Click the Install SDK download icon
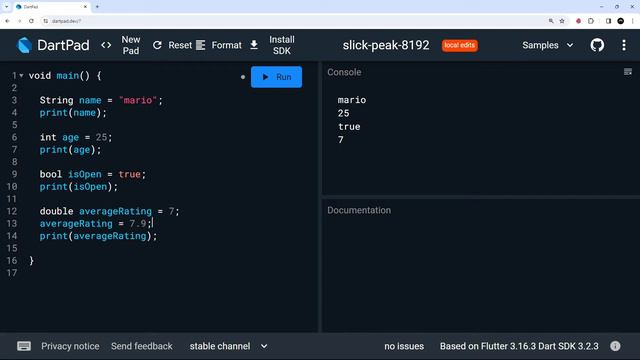Viewport: 640px width, 360px height. click(254, 45)
